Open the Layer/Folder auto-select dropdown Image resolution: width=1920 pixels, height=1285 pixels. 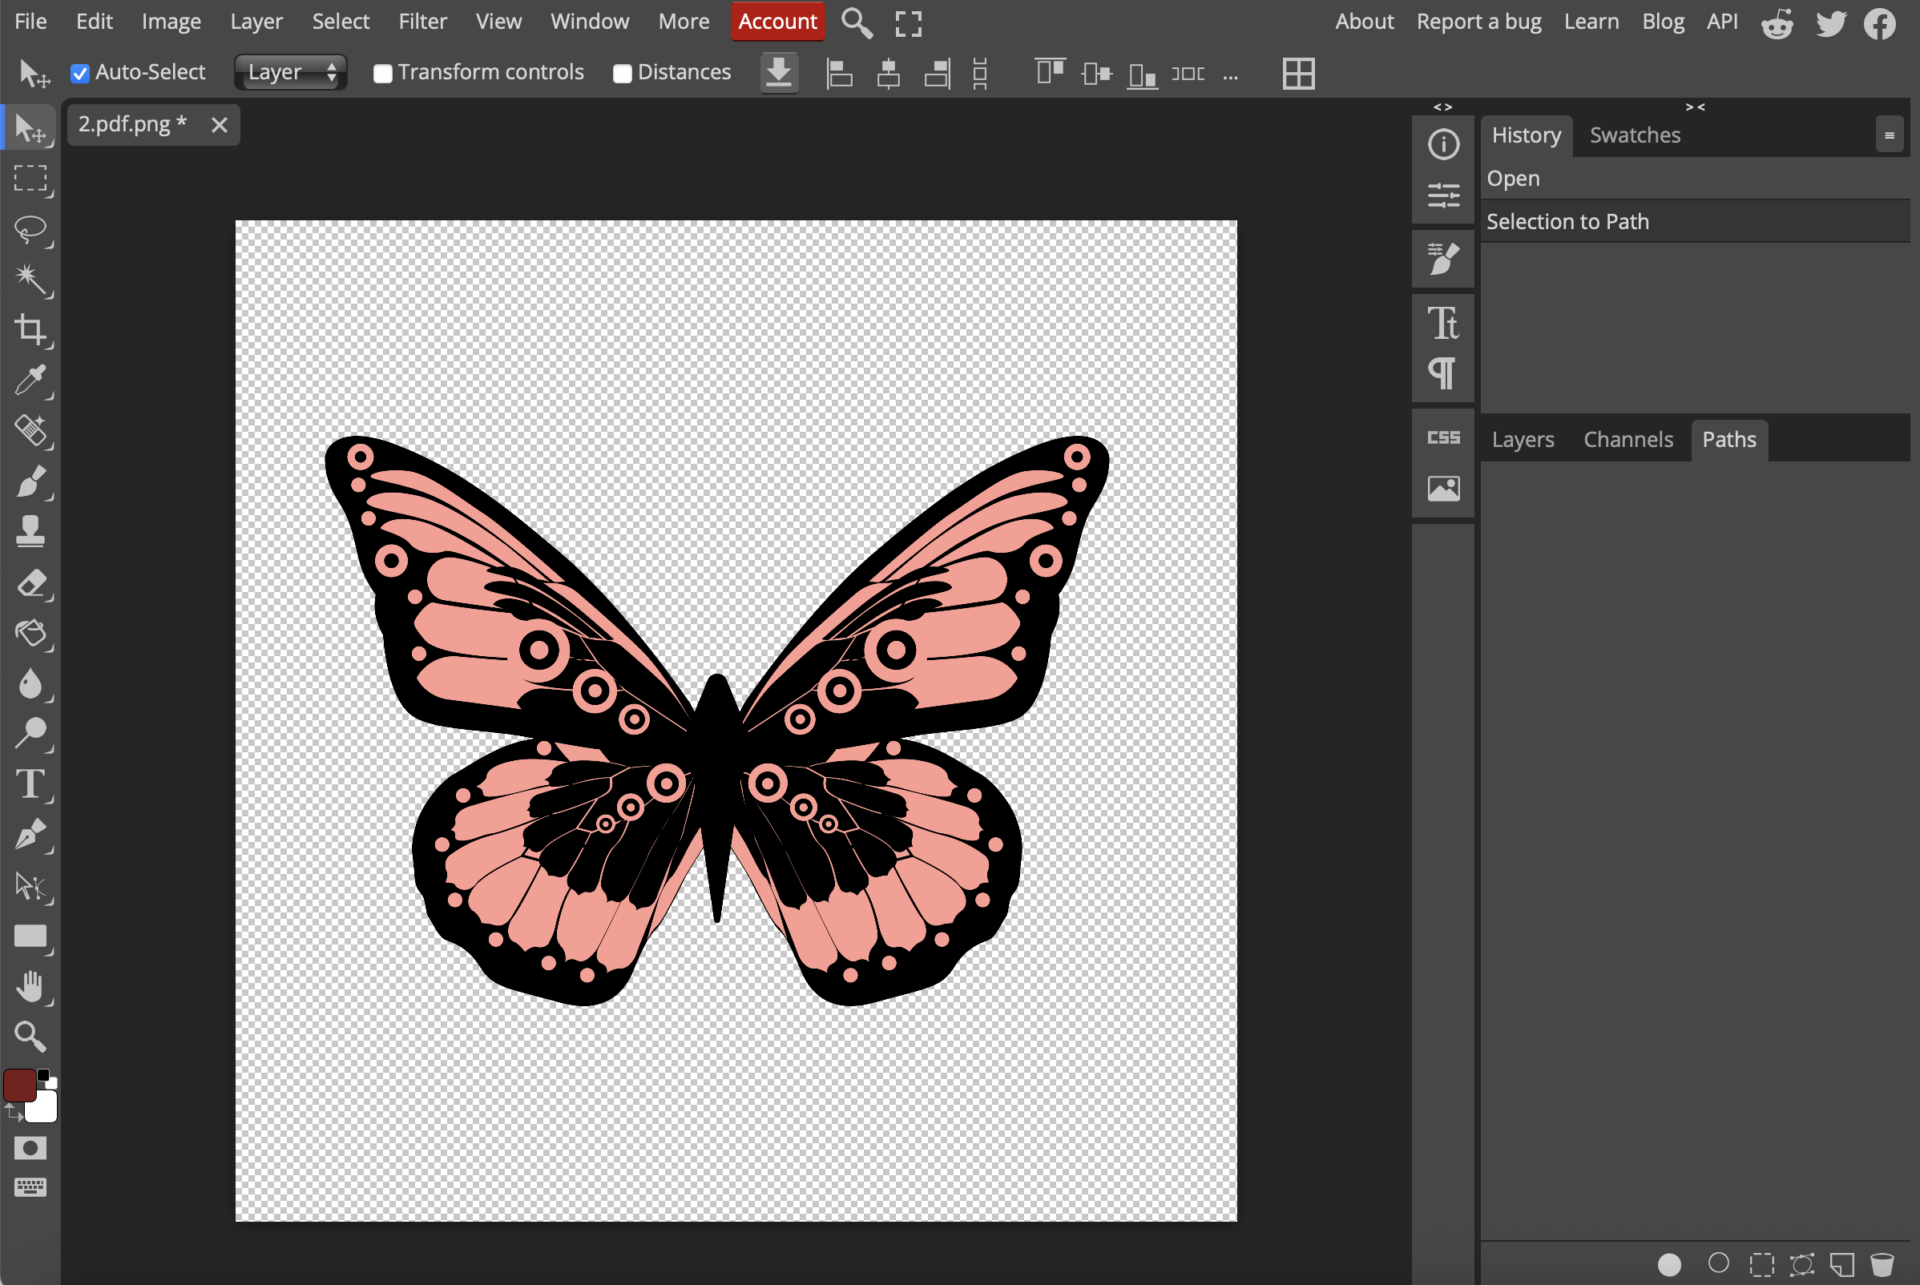point(291,72)
